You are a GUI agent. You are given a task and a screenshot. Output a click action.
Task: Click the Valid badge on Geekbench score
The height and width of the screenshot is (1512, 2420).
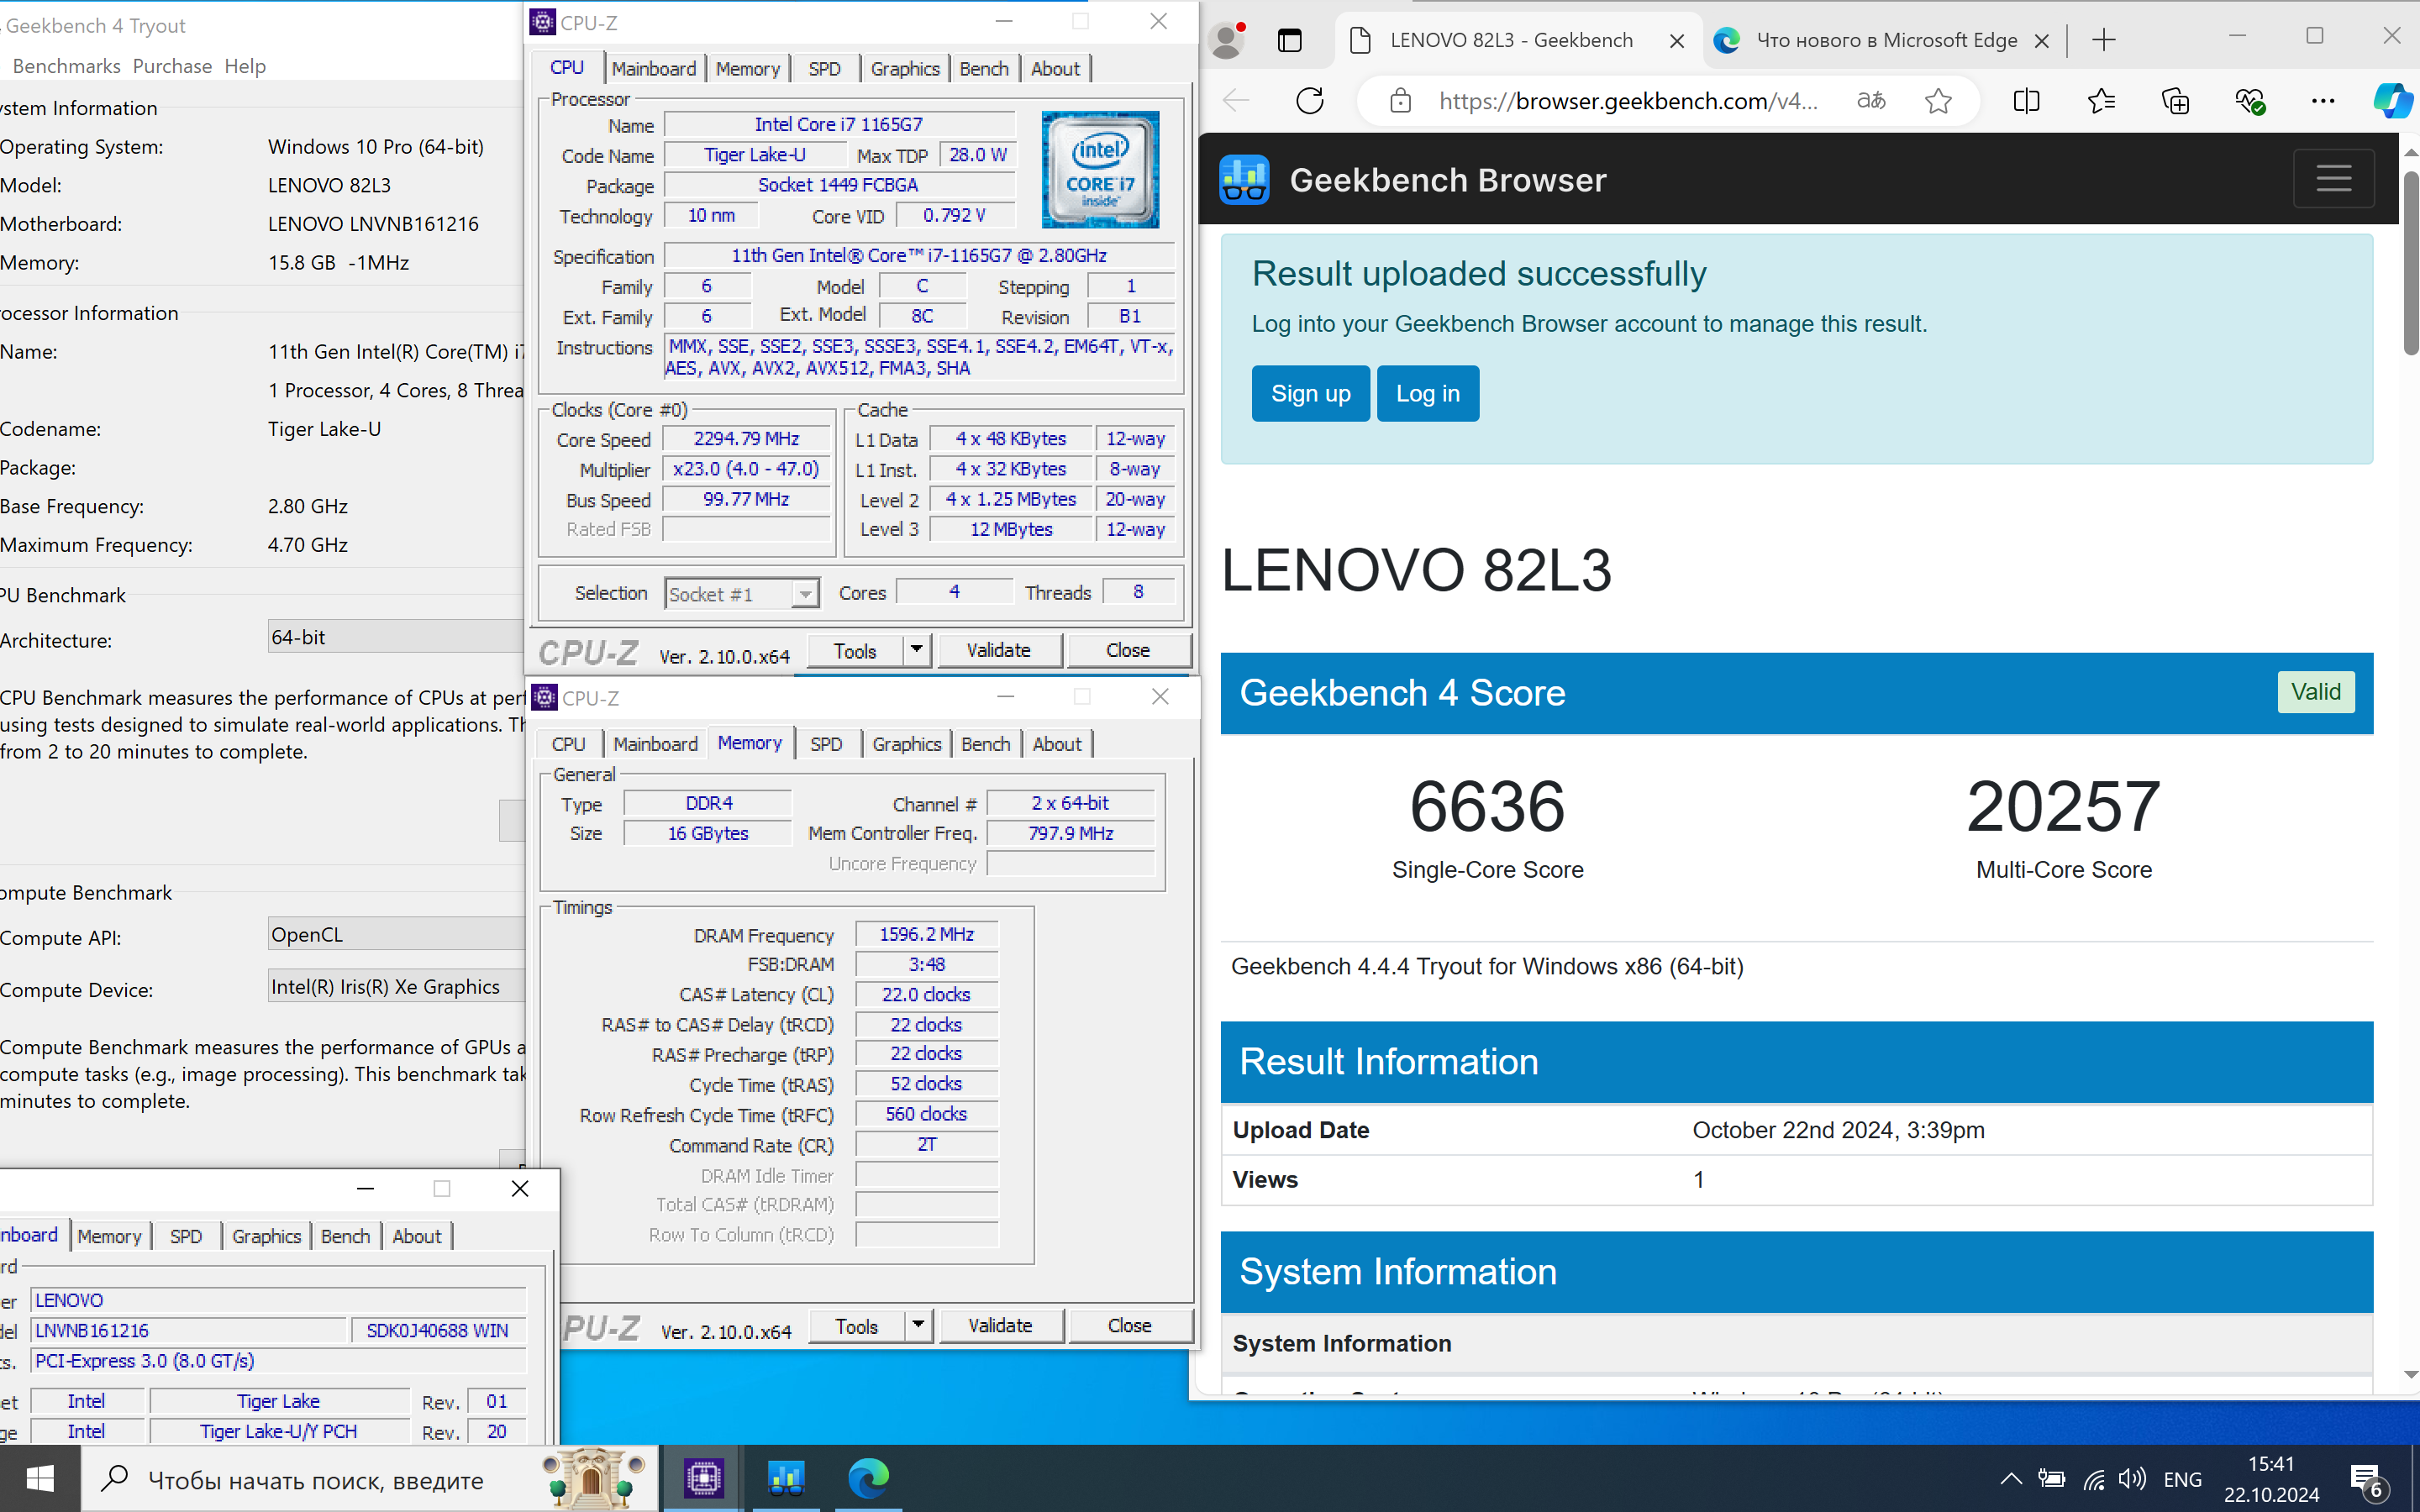pos(2315,692)
